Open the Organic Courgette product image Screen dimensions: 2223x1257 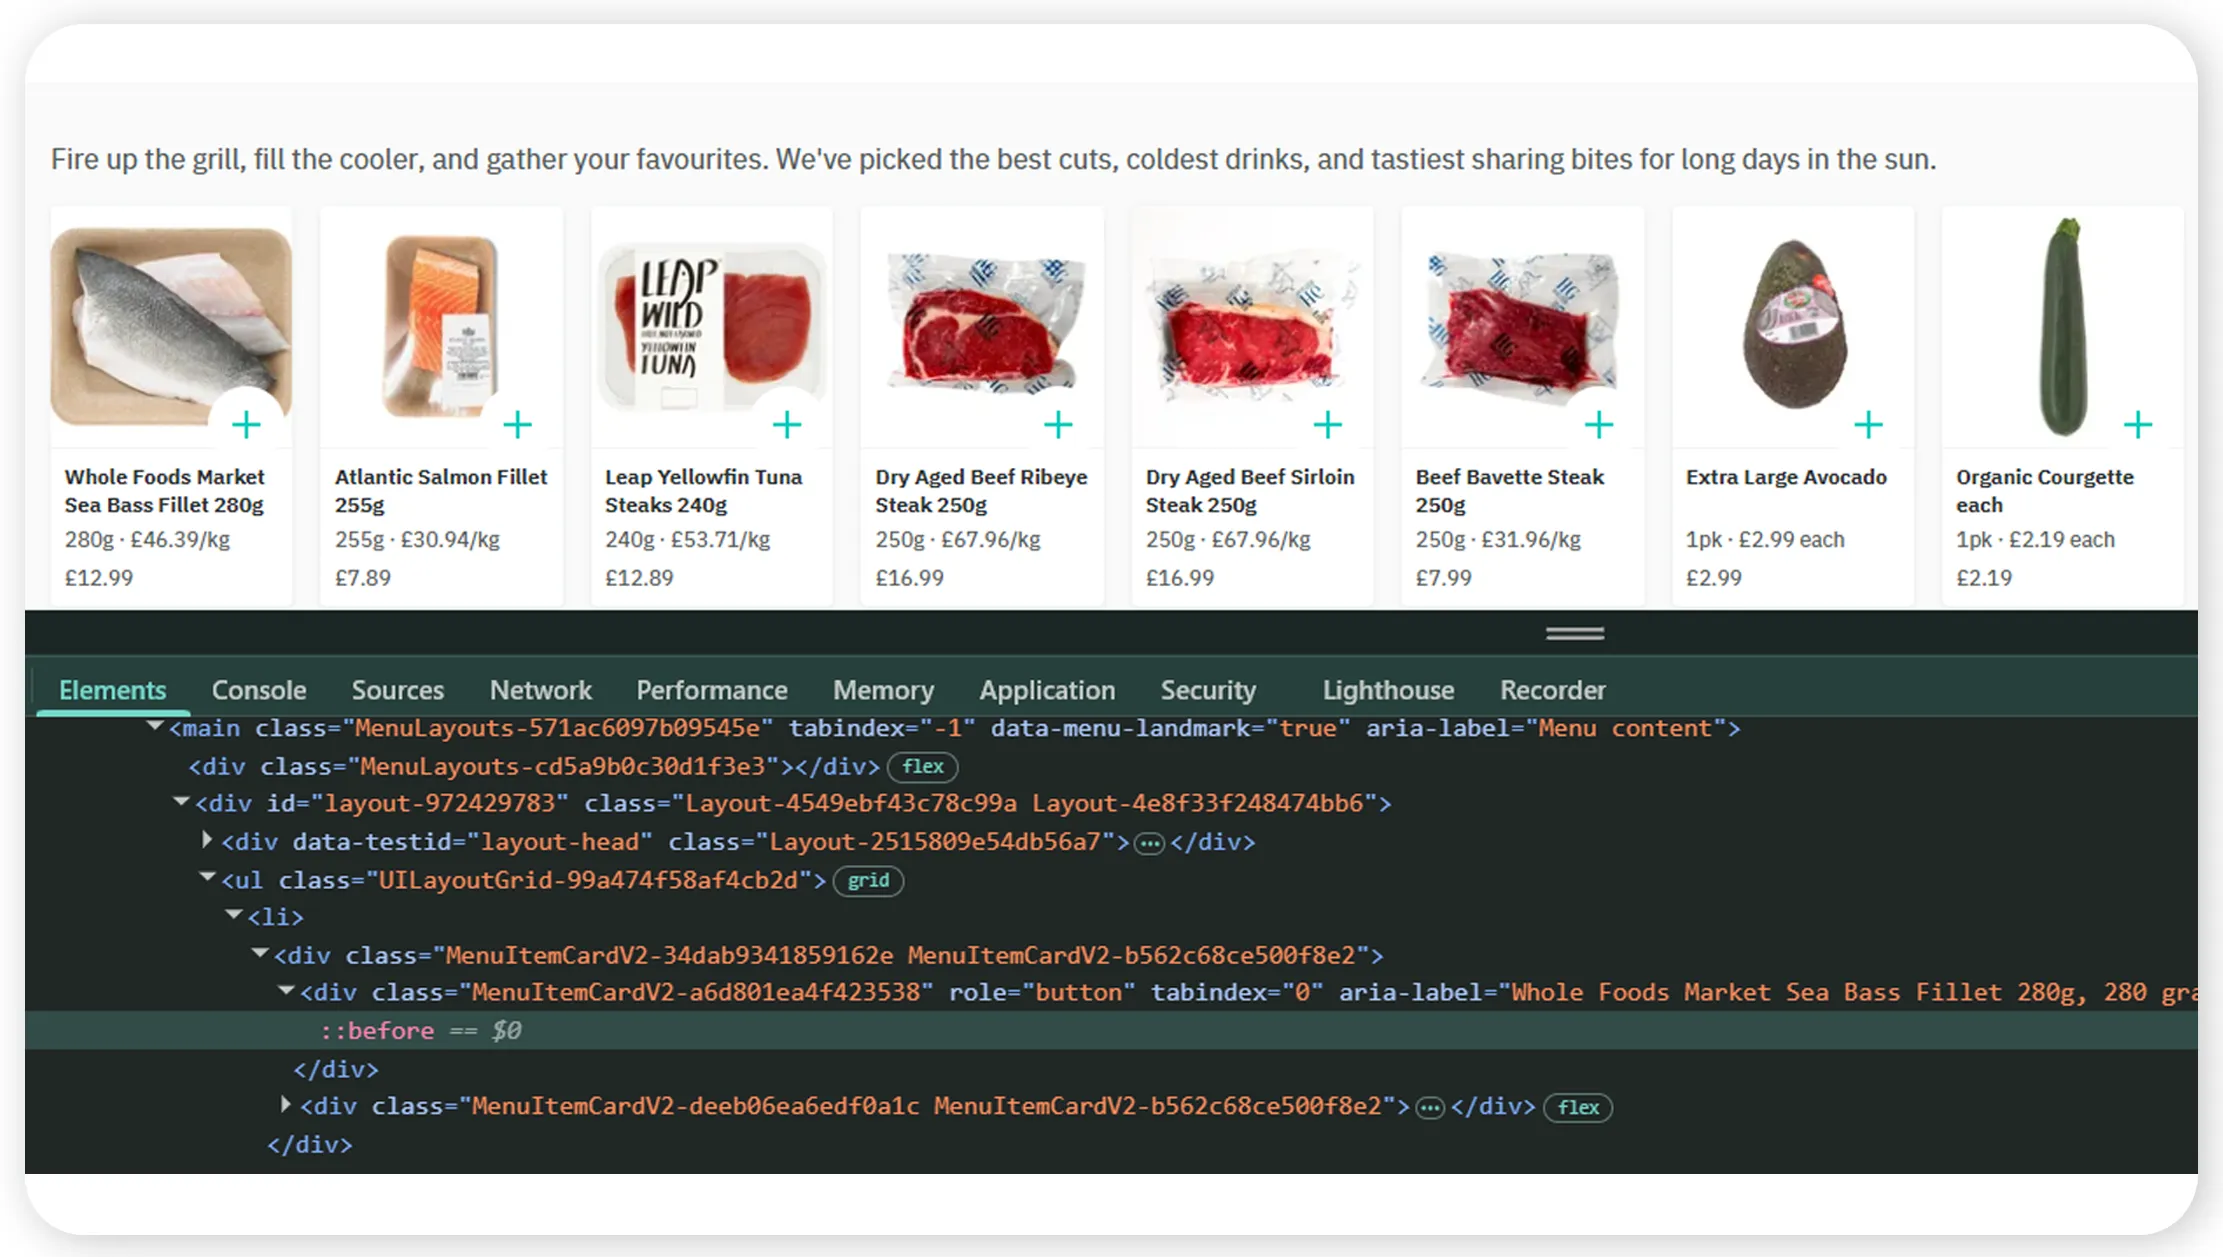(x=2062, y=326)
